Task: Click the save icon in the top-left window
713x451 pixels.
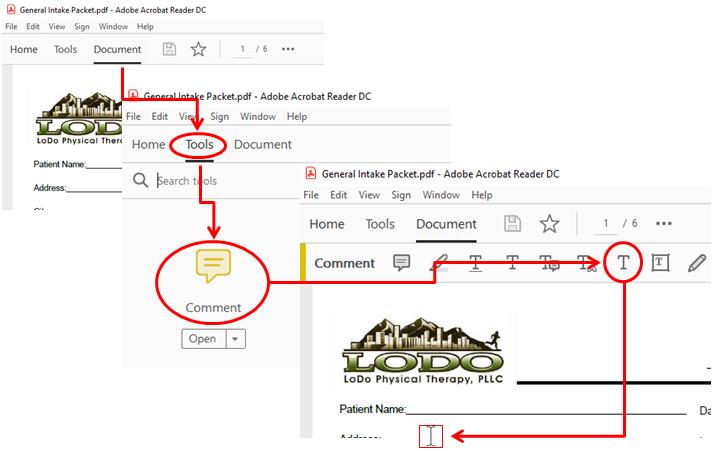Action: (169, 49)
